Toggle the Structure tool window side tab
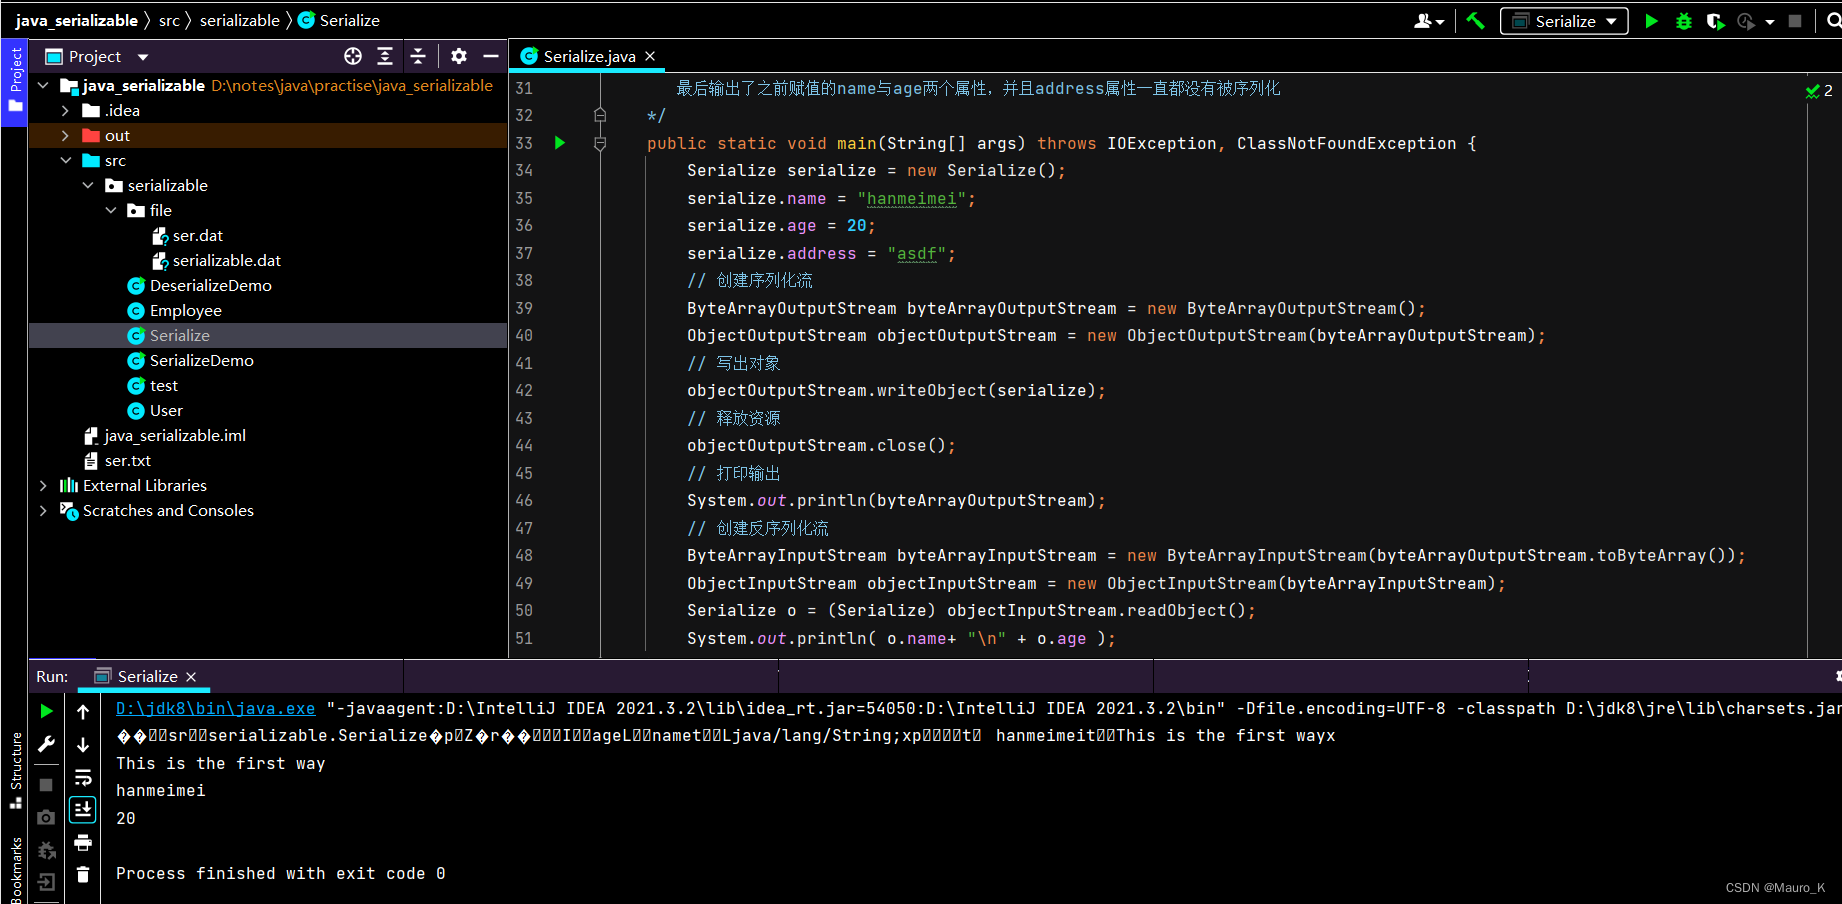The height and width of the screenshot is (904, 1842). [15, 770]
